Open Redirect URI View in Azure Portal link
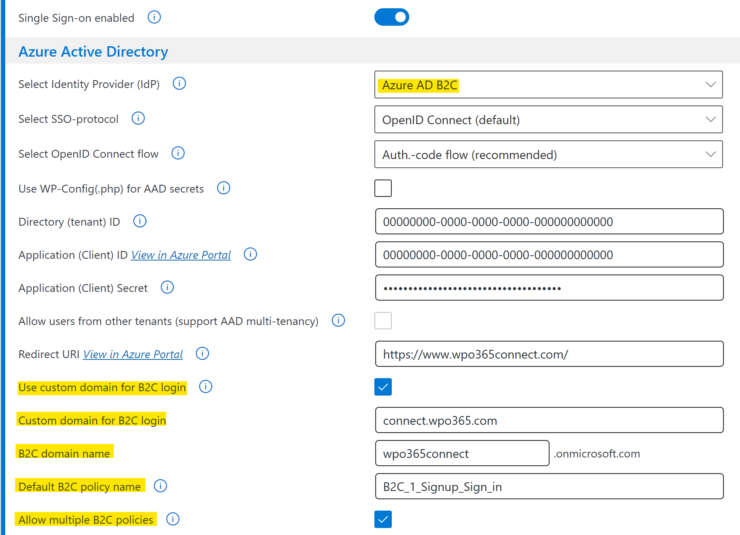Viewport: 740px width, 535px height. click(133, 354)
